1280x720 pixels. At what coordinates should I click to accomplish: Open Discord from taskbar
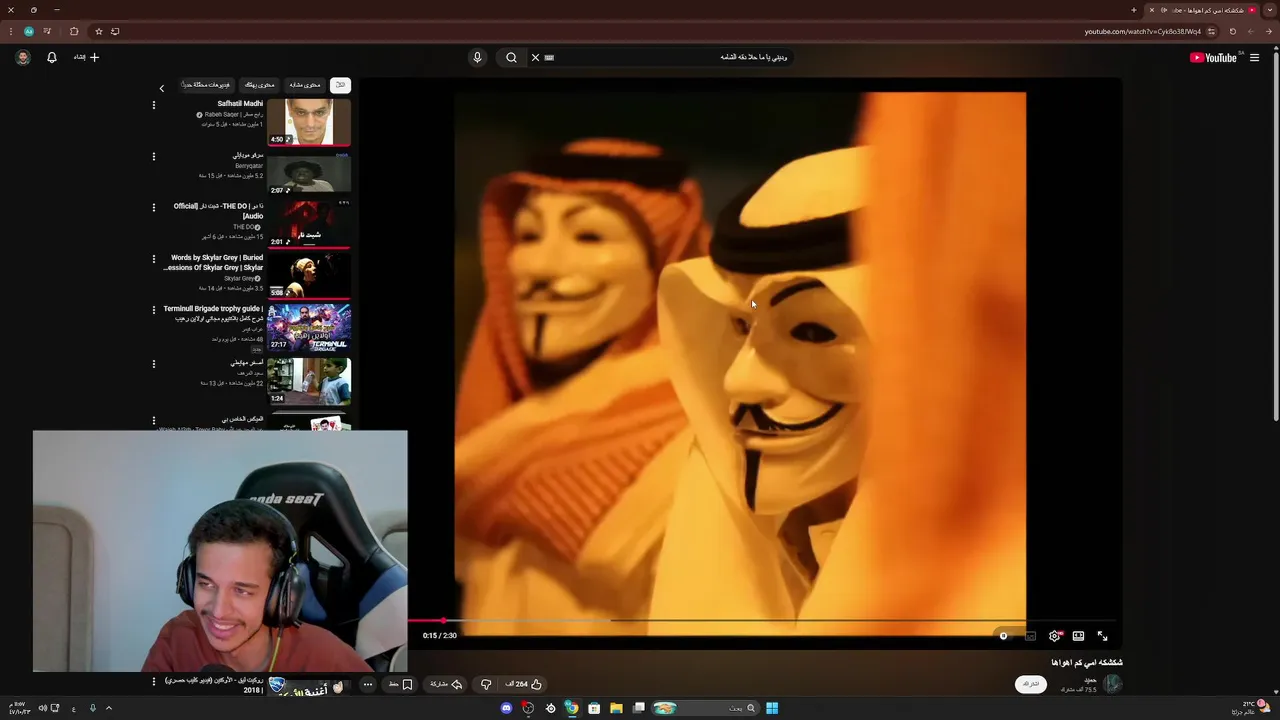(x=506, y=708)
